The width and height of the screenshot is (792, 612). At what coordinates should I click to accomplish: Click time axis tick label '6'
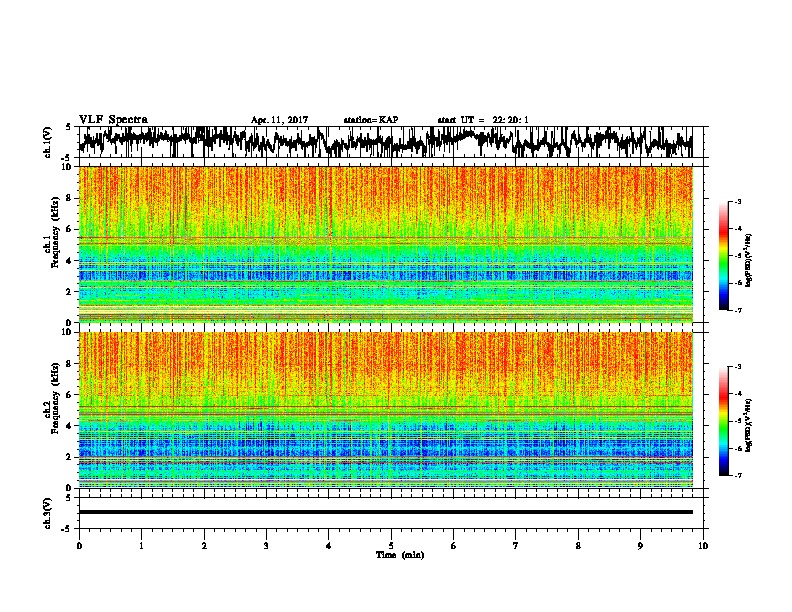click(454, 546)
